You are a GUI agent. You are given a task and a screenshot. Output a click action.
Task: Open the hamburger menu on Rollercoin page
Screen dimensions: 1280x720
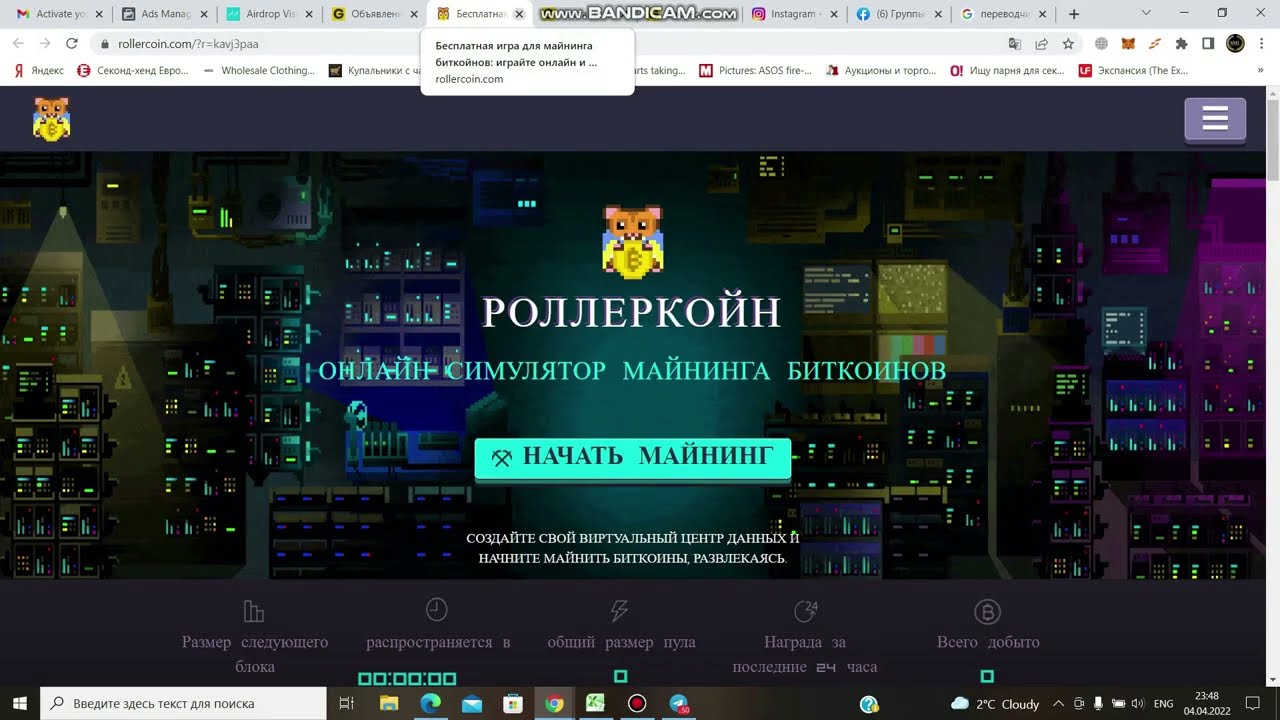[x=1215, y=120]
